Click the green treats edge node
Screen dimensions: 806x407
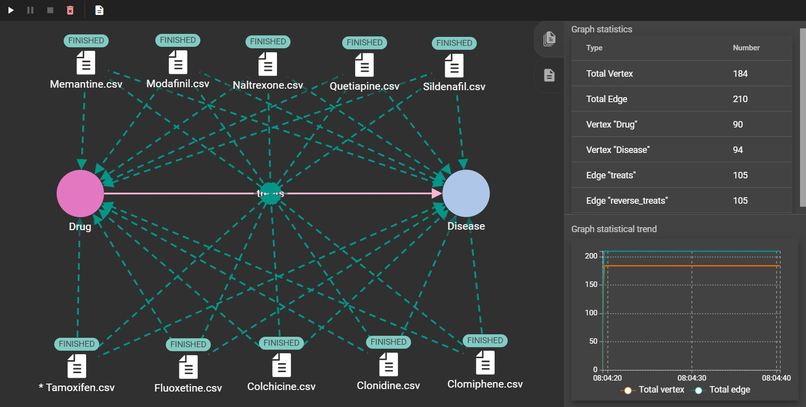(270, 194)
